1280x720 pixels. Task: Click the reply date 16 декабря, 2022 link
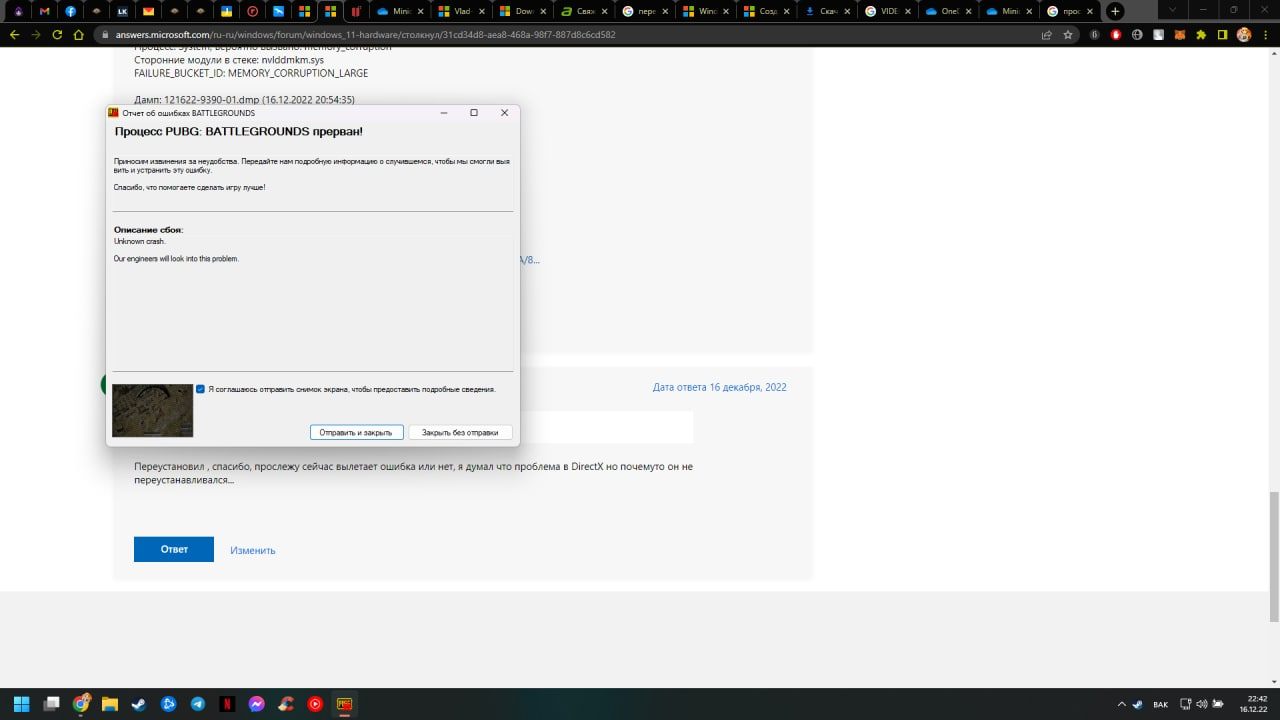tap(720, 387)
